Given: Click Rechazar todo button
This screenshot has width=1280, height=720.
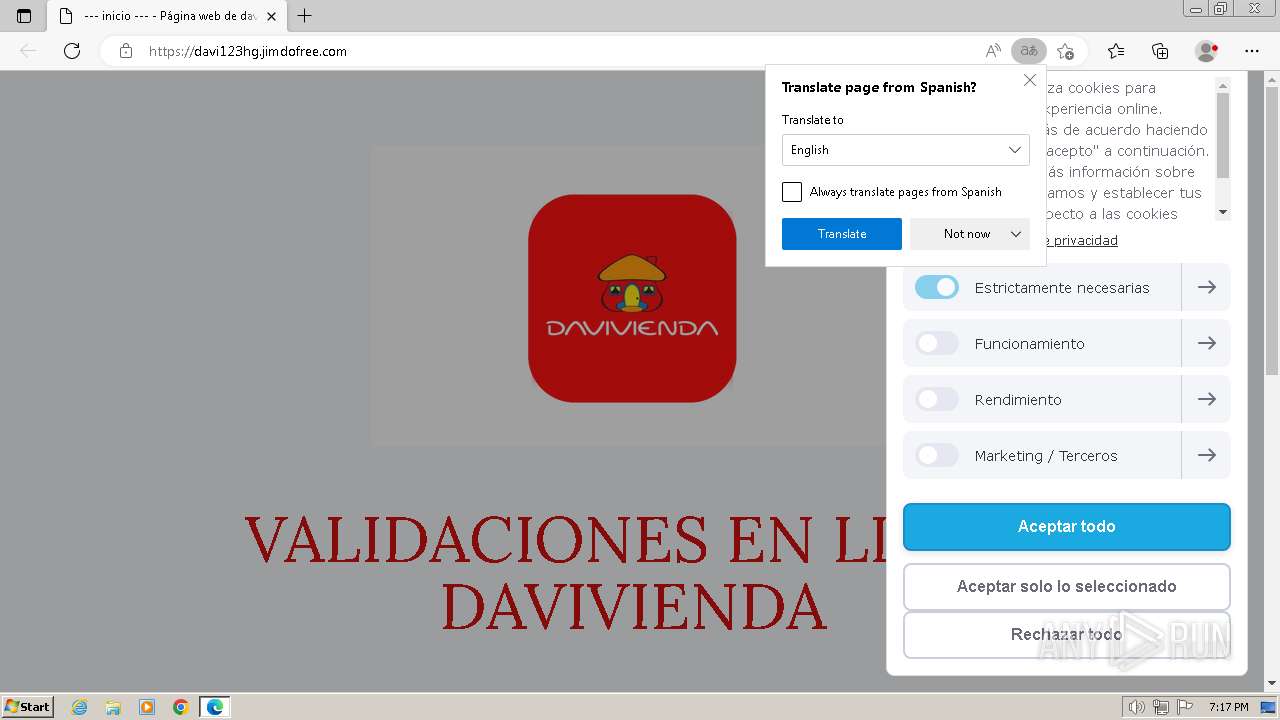Looking at the screenshot, I should 1067,635.
